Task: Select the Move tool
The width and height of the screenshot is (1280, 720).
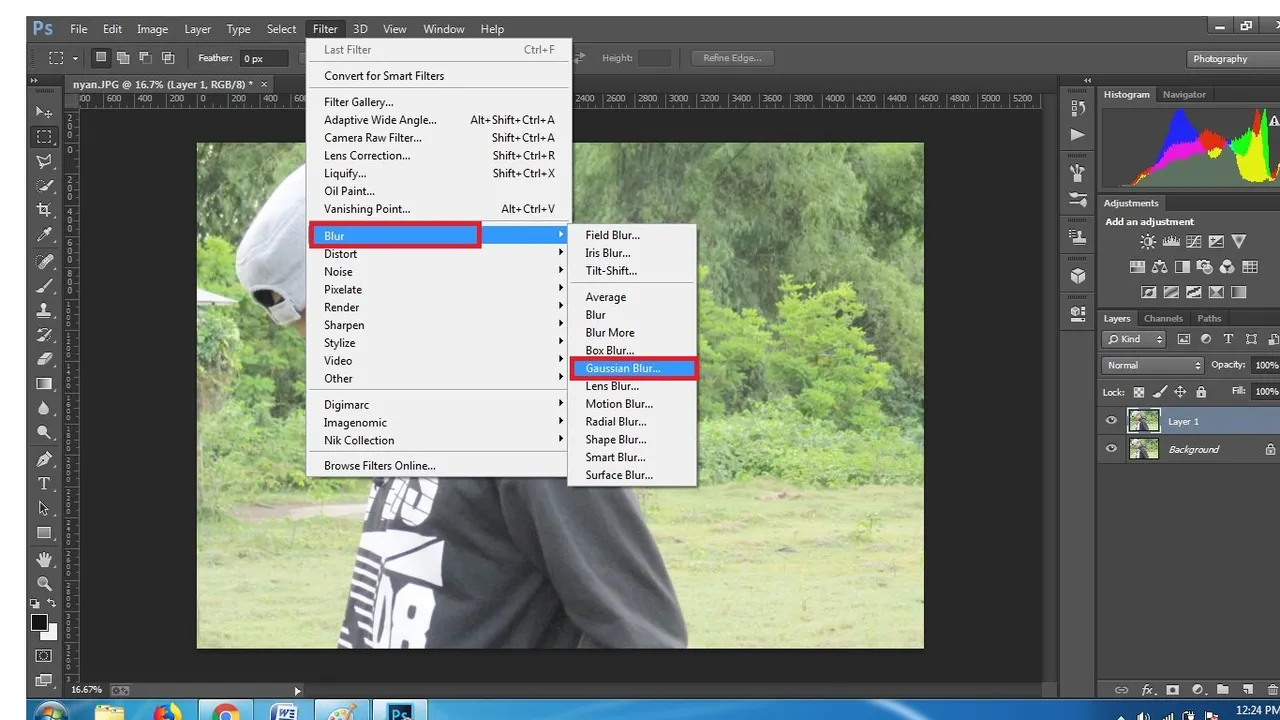Action: 44,111
